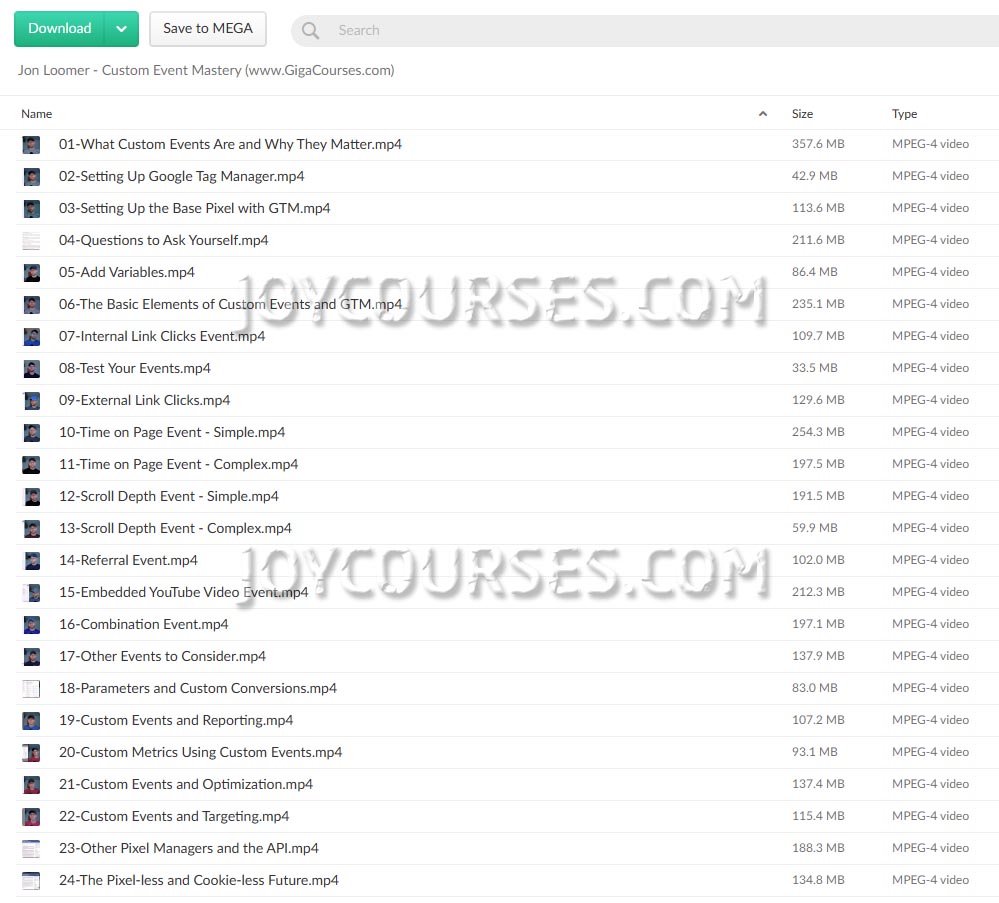Click thumbnail of 21-Custom Events and Optimization

(x=31, y=784)
